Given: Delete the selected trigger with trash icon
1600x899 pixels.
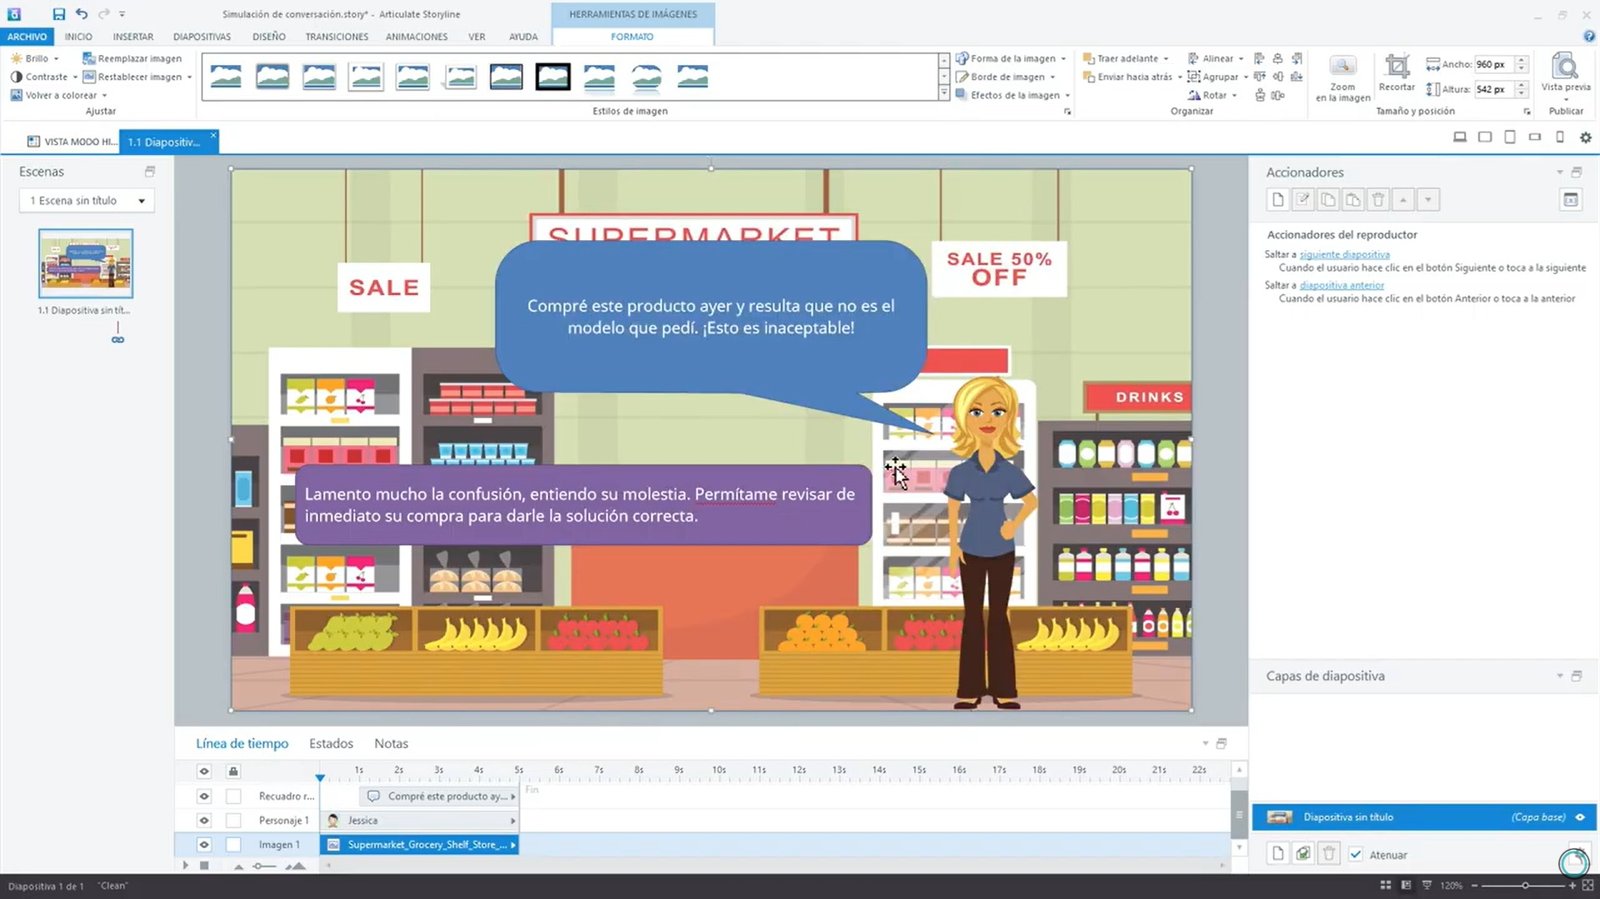Looking at the screenshot, I should pos(1378,200).
